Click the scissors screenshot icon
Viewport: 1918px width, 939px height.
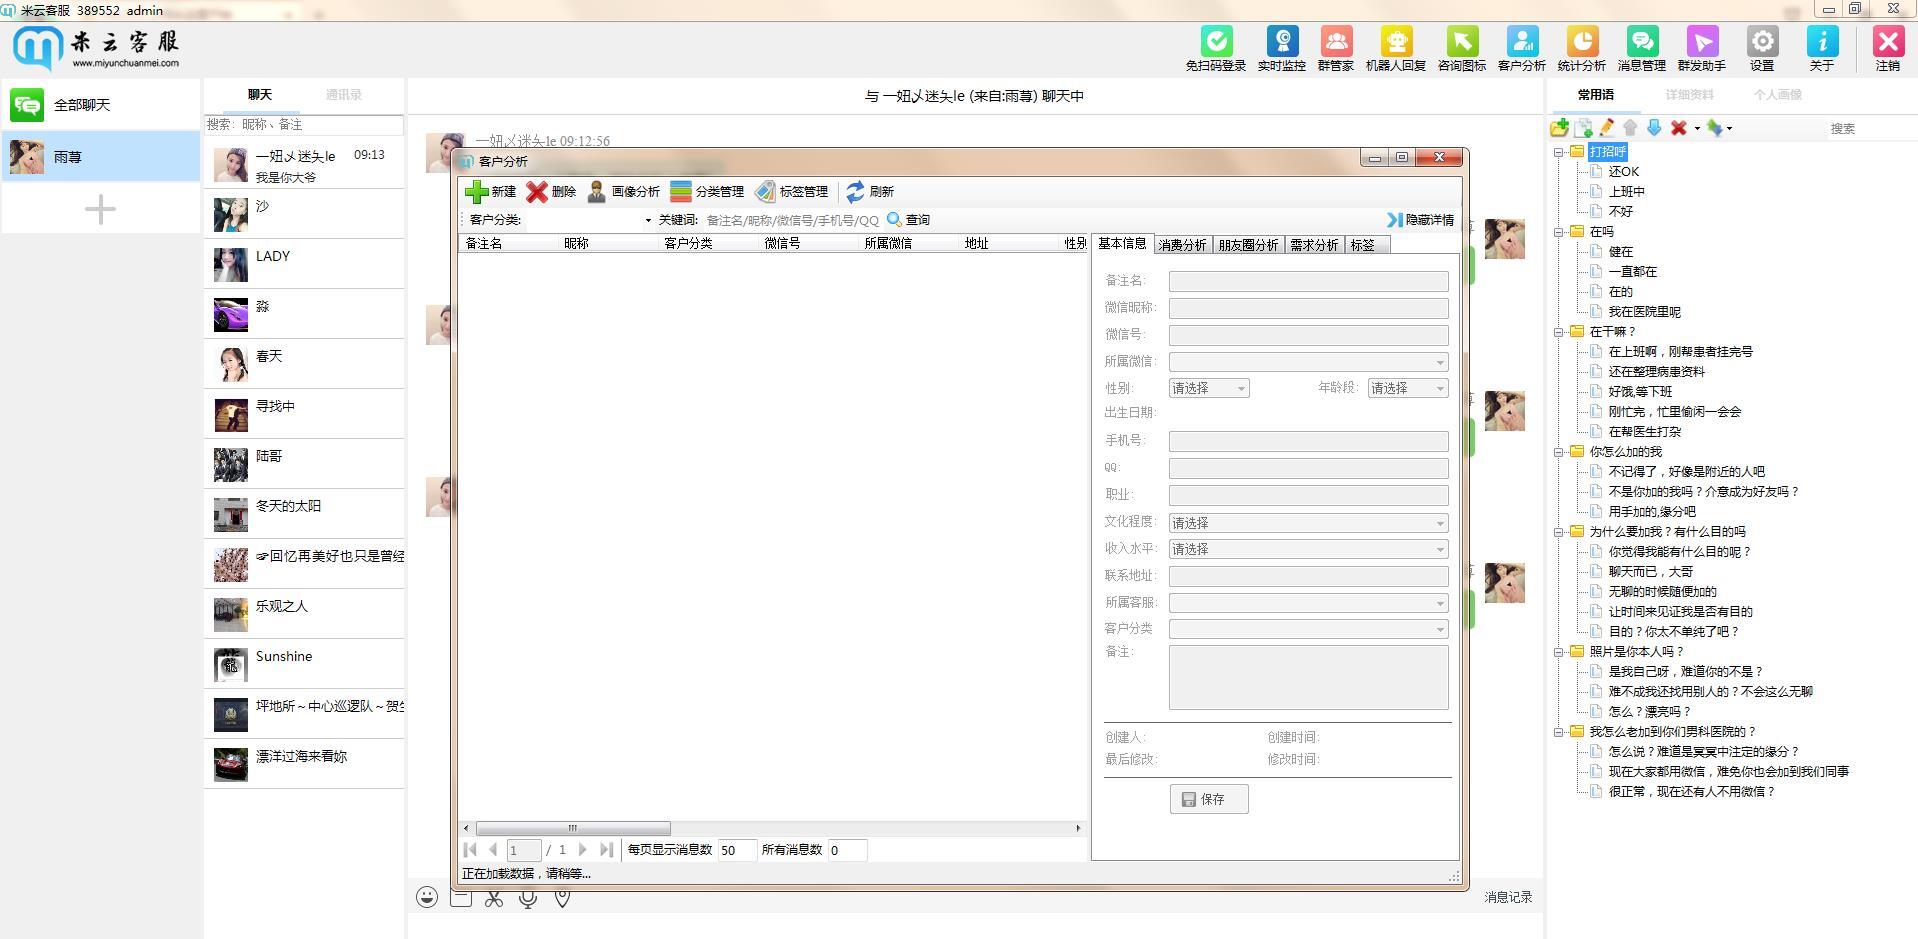tap(494, 897)
